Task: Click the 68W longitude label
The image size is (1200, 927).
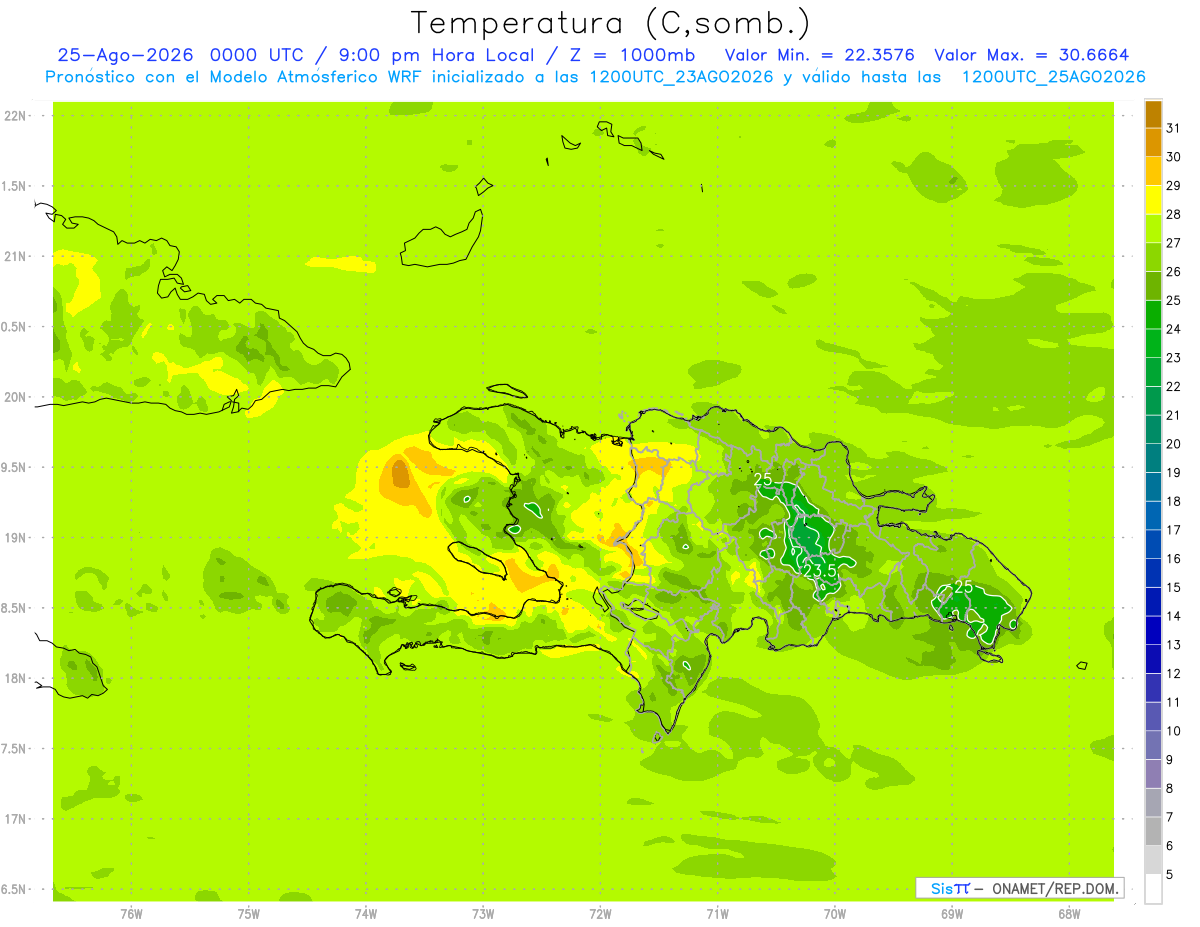Action: pos(1069,914)
